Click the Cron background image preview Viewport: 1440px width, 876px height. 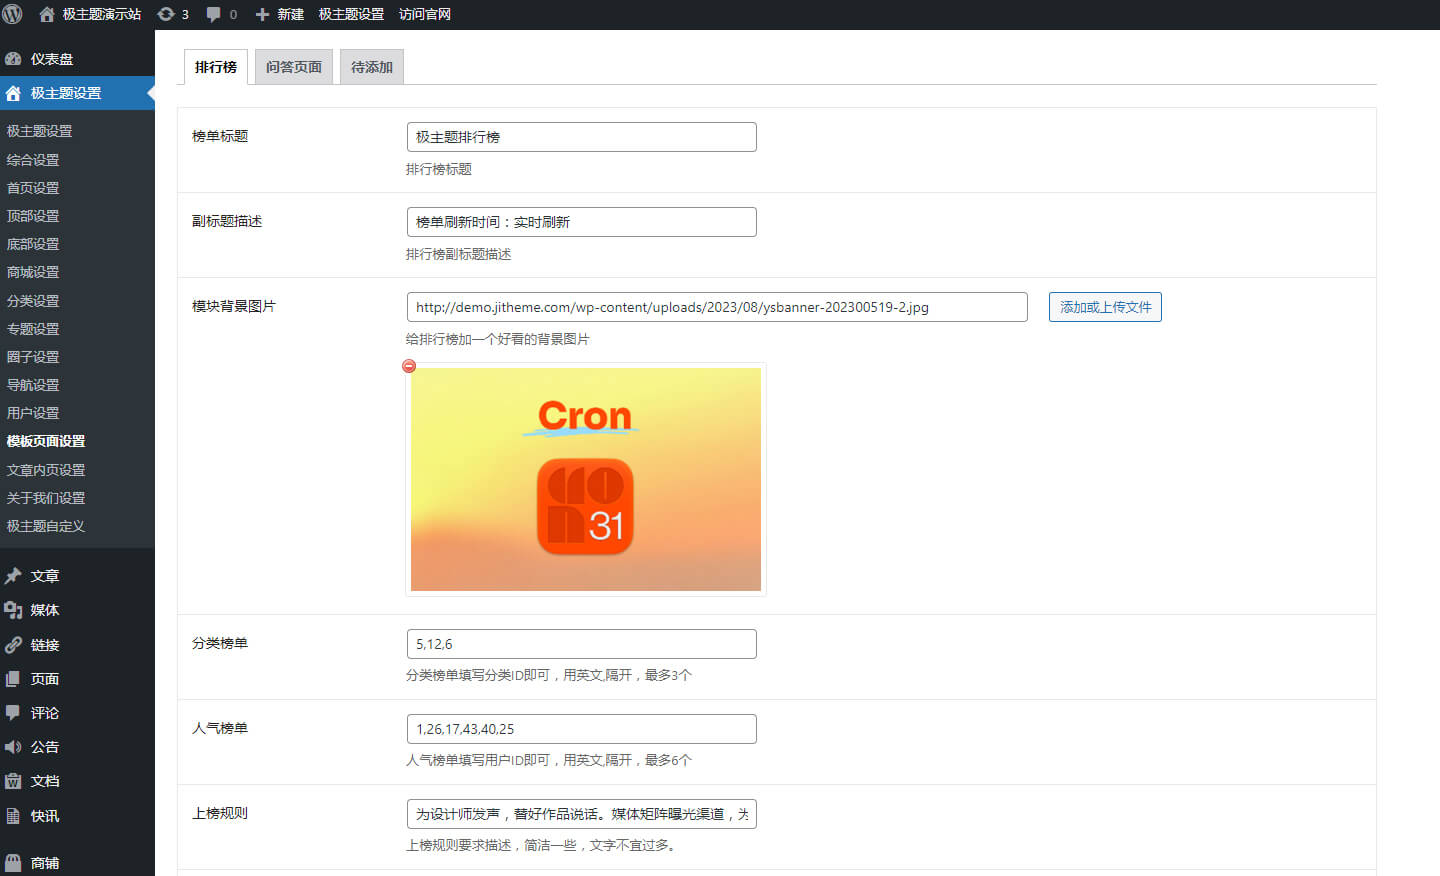click(x=586, y=480)
